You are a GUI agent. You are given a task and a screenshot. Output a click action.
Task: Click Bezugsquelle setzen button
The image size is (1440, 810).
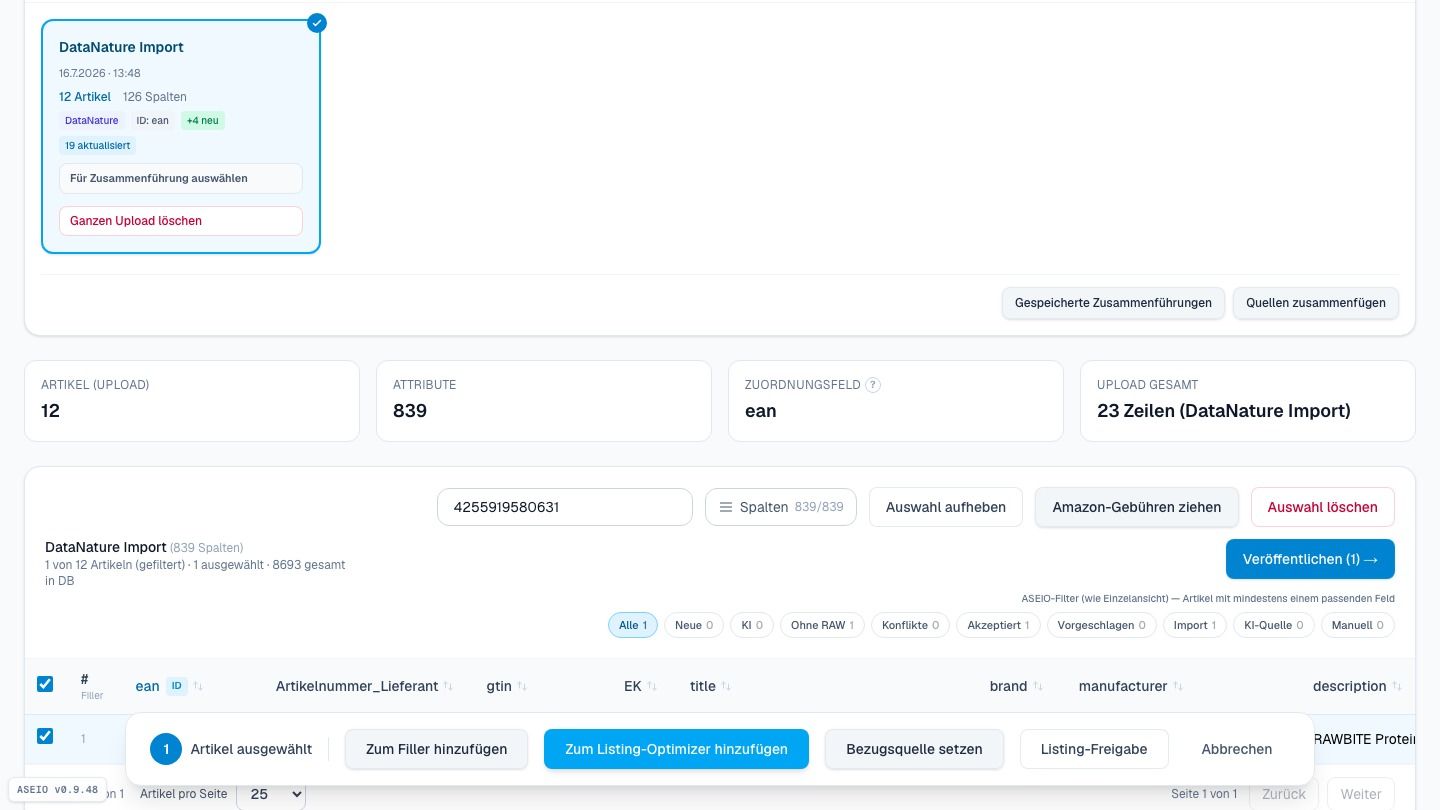click(914, 749)
